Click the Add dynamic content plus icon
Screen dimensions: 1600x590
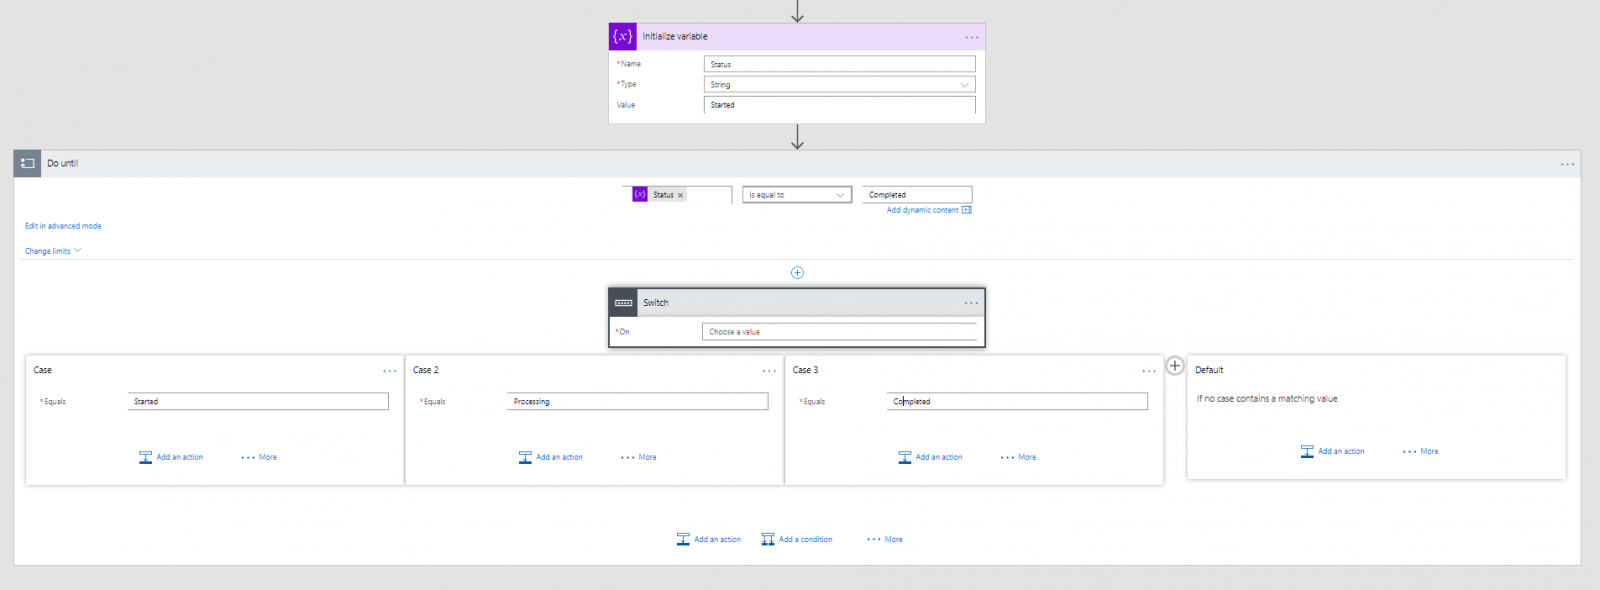(x=967, y=210)
